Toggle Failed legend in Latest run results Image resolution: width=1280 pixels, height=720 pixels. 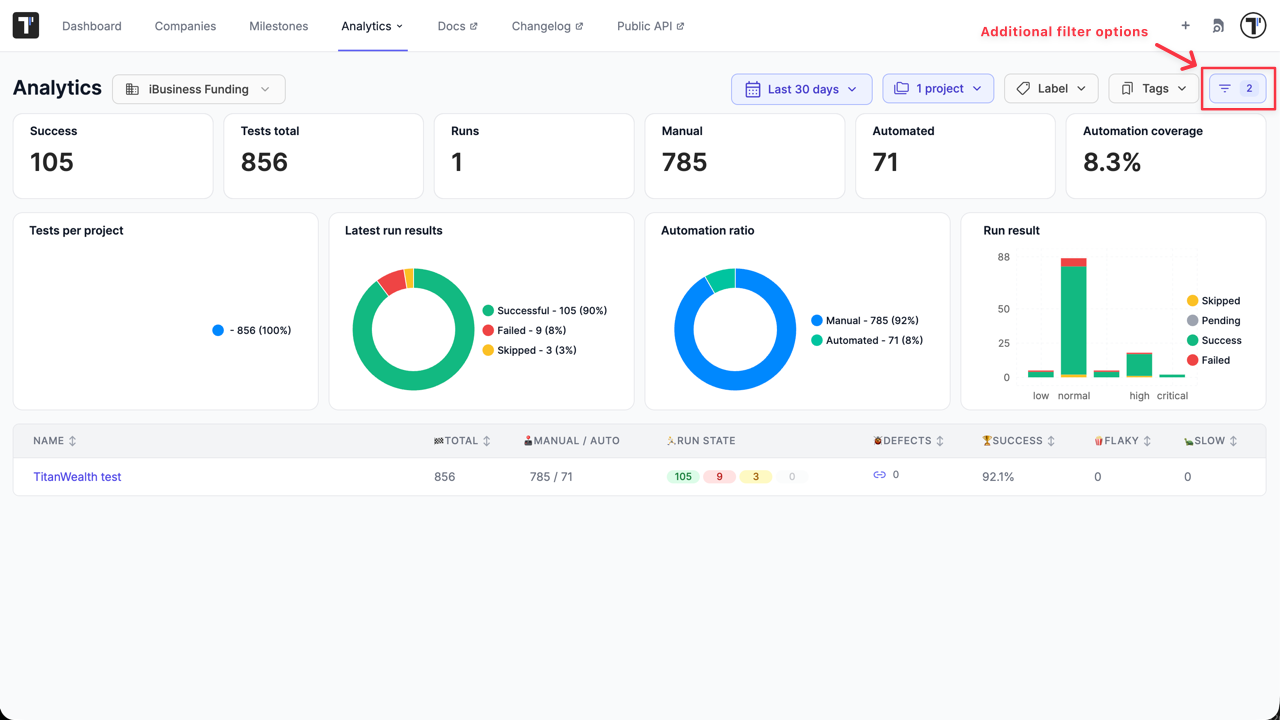tap(524, 330)
